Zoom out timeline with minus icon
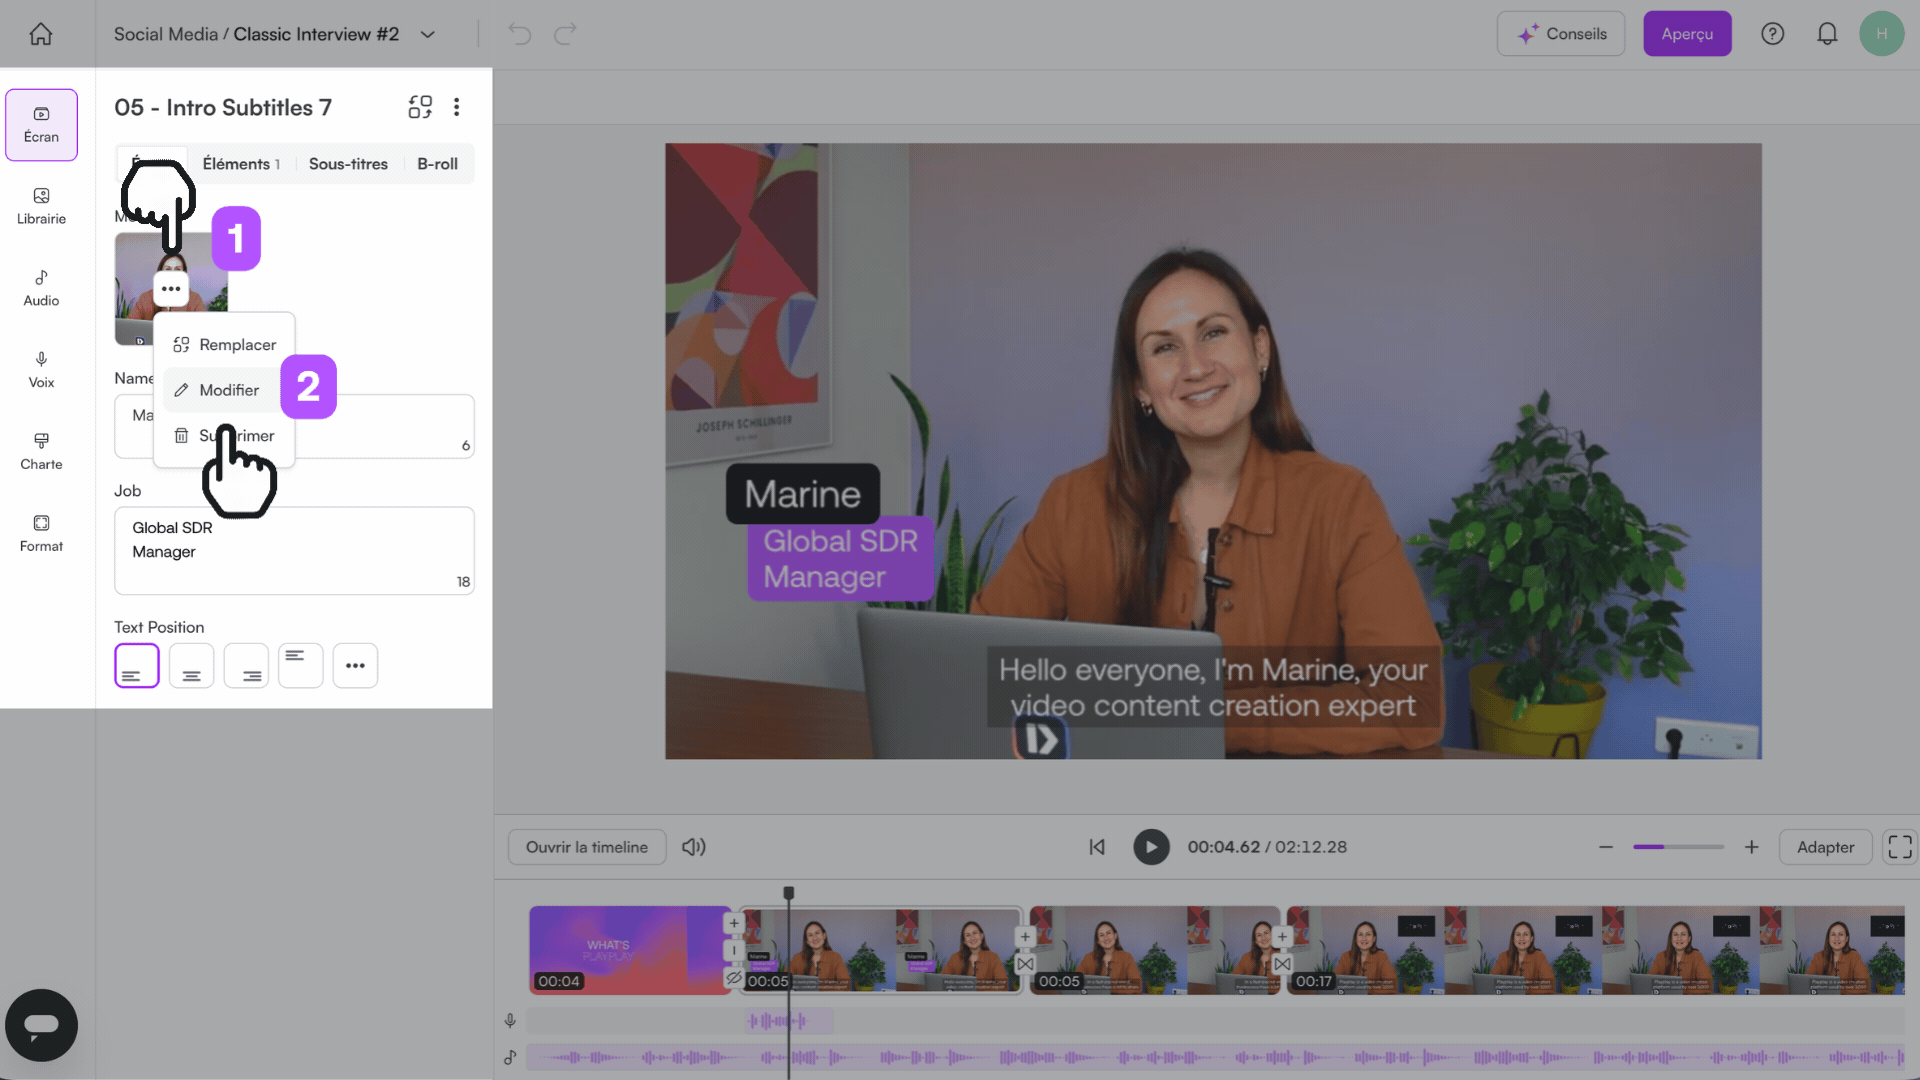Screen dimensions: 1920x1080 1606,847
